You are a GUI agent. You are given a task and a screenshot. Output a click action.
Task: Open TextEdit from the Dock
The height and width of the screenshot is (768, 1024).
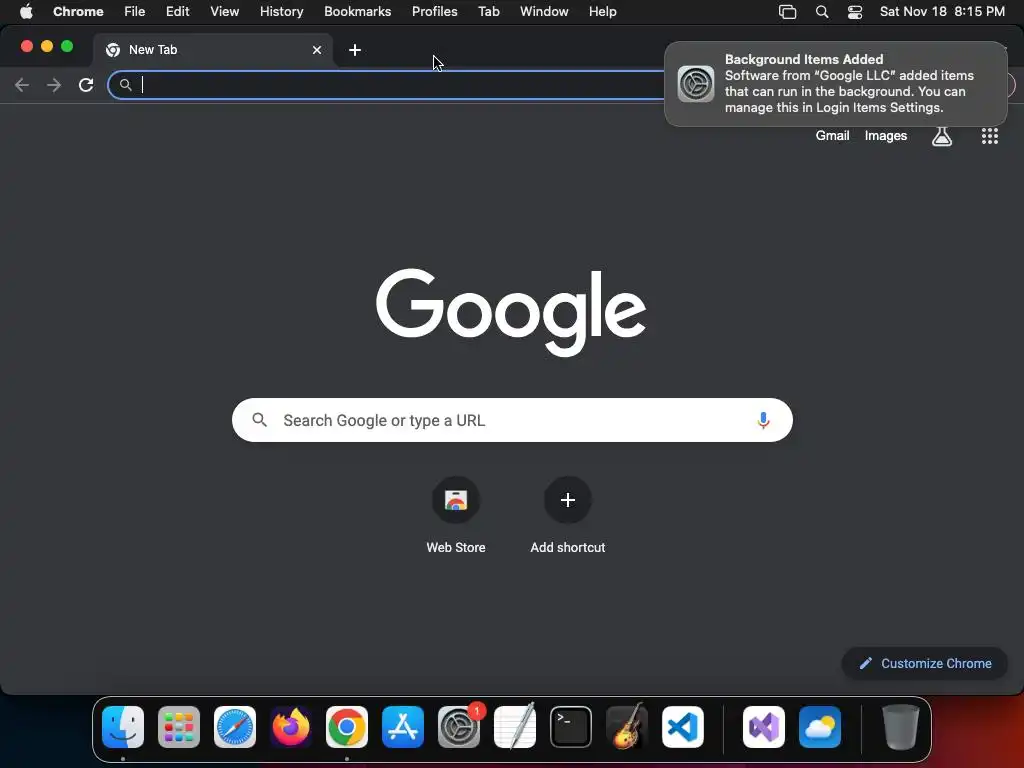tap(515, 727)
